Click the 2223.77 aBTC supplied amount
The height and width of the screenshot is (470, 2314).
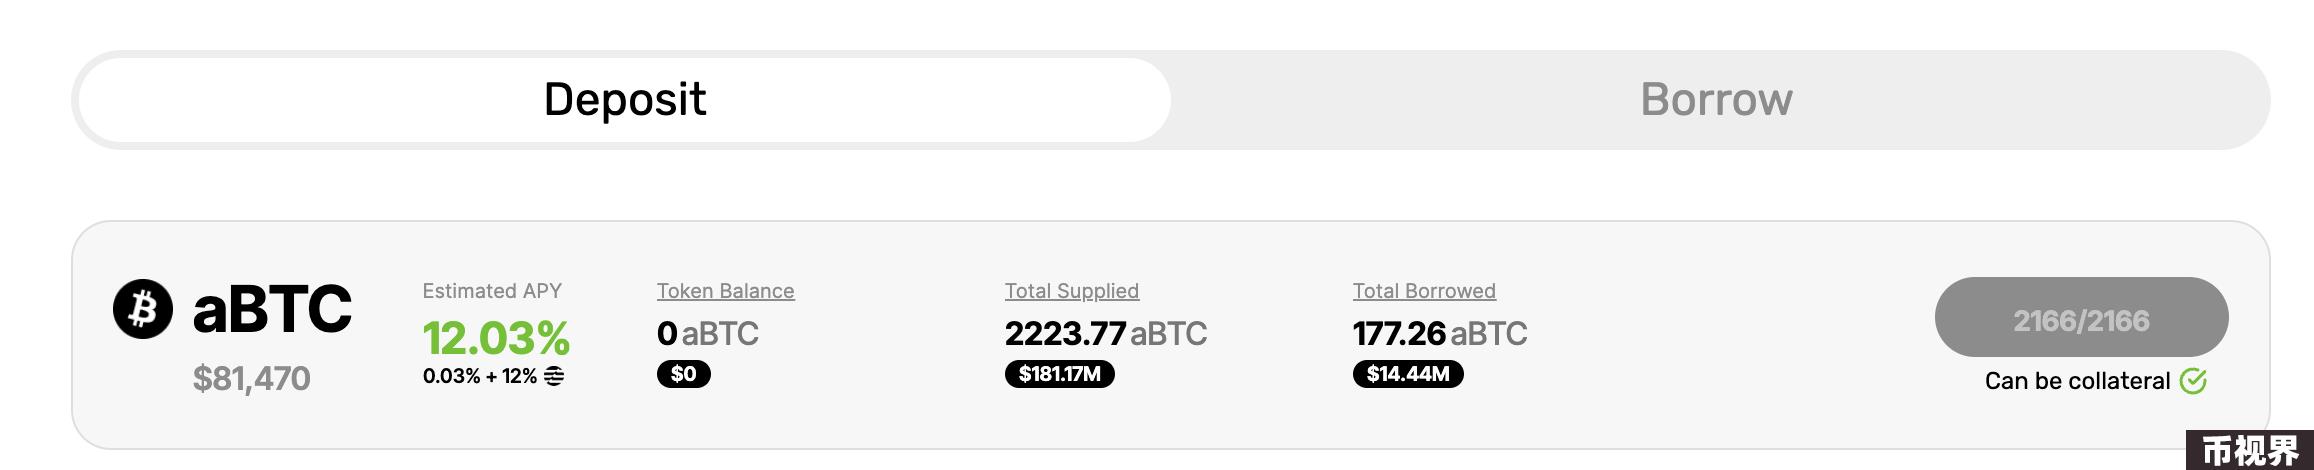pos(1105,333)
